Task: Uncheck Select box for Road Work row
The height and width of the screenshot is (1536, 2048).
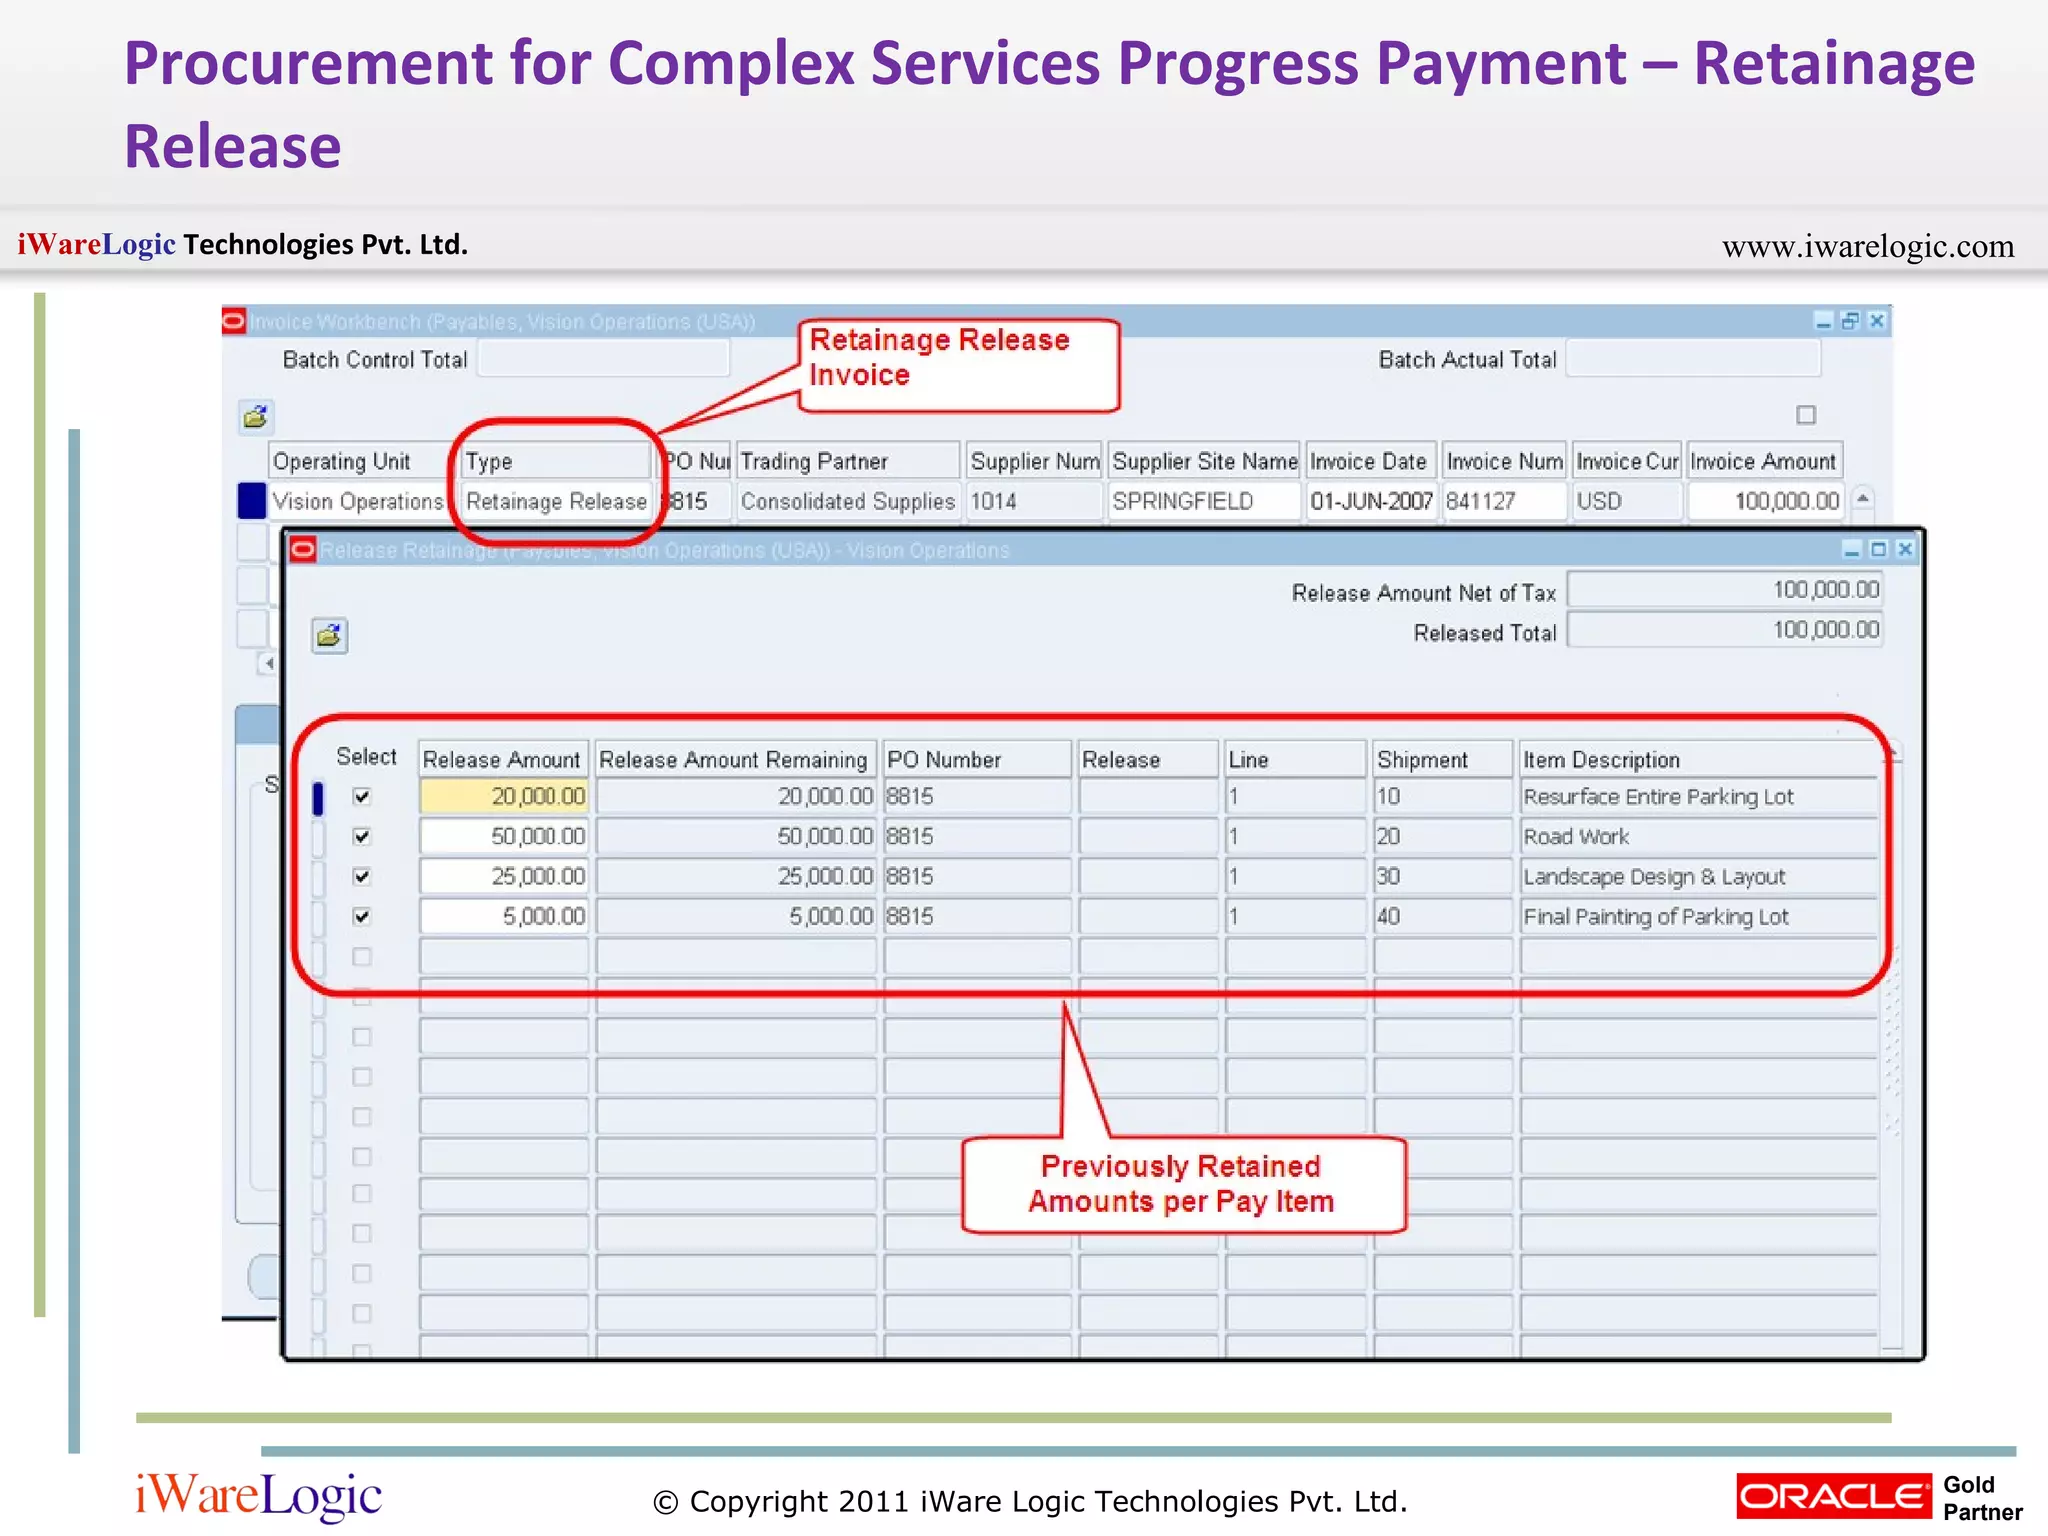Action: click(362, 837)
